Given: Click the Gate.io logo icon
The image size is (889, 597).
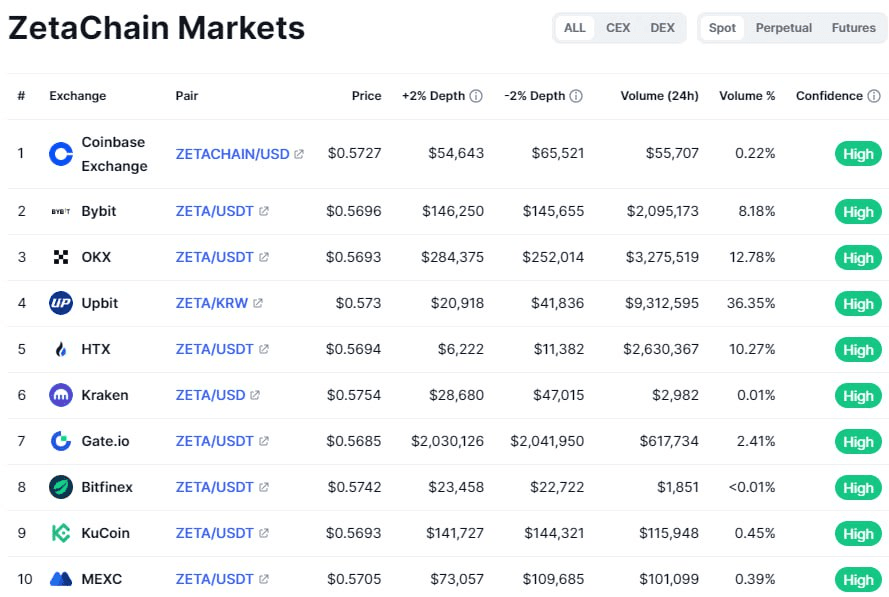Looking at the screenshot, I should [61, 441].
